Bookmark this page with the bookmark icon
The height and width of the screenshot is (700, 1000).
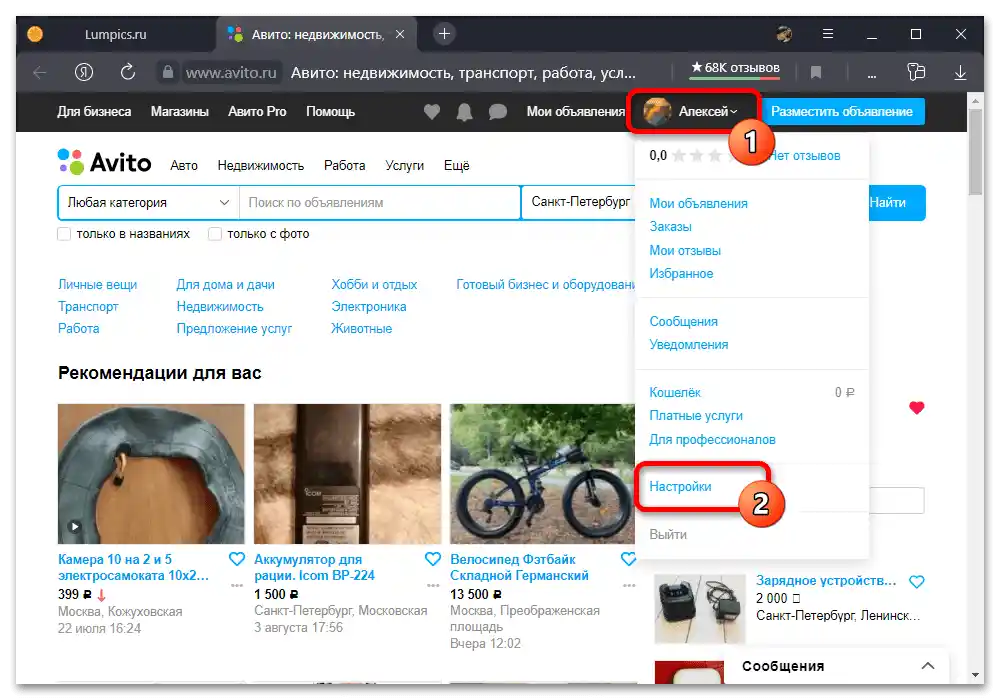point(816,73)
